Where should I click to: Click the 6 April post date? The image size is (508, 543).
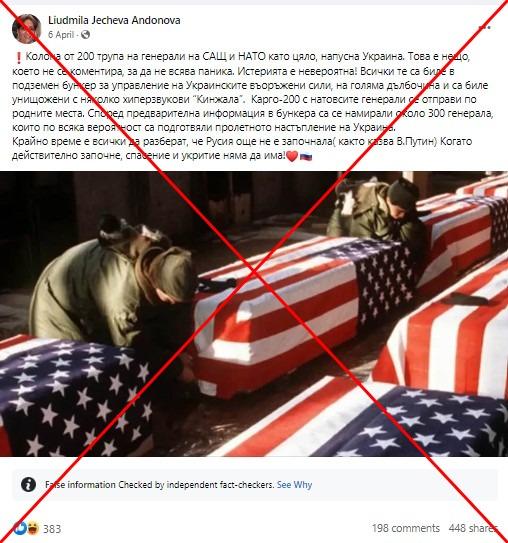tap(61, 35)
